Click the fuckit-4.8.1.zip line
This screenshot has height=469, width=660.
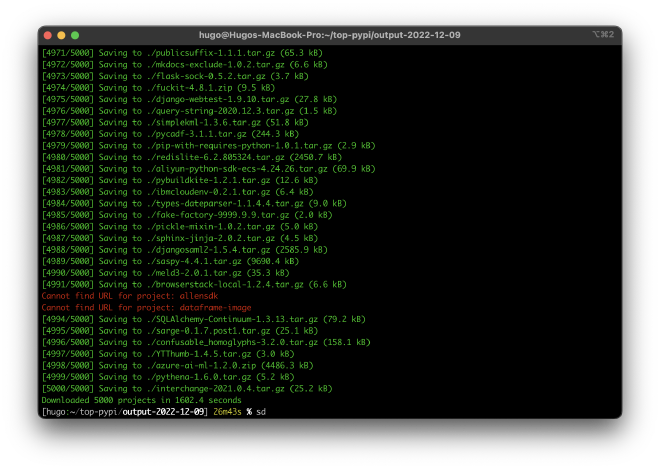click(158, 88)
